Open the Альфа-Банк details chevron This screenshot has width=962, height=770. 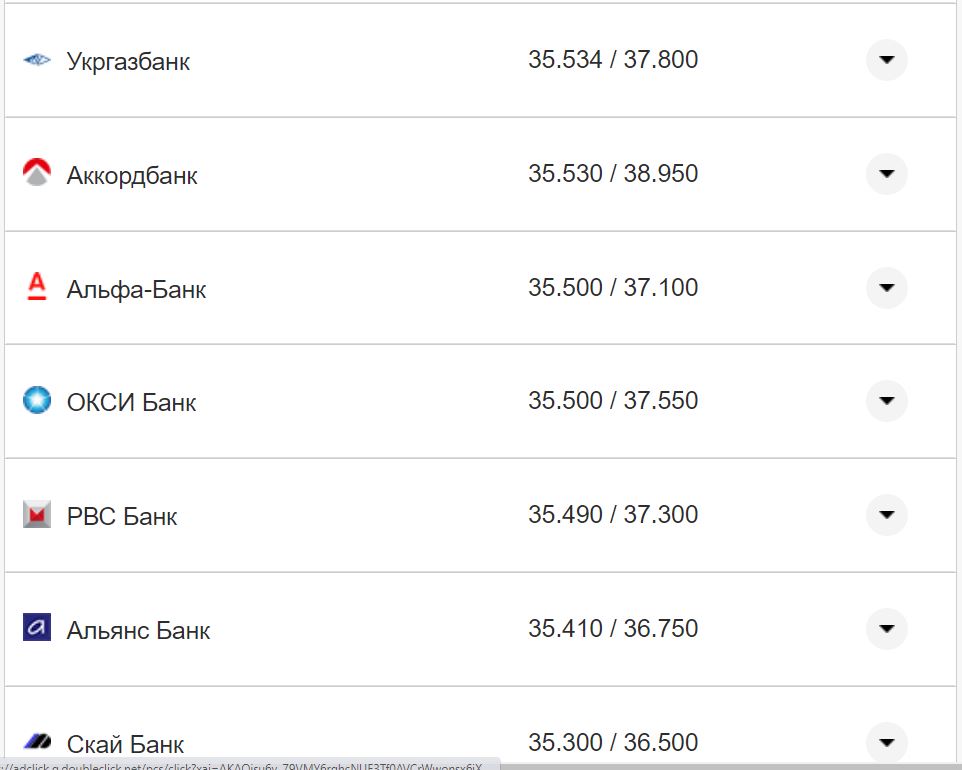coord(886,288)
